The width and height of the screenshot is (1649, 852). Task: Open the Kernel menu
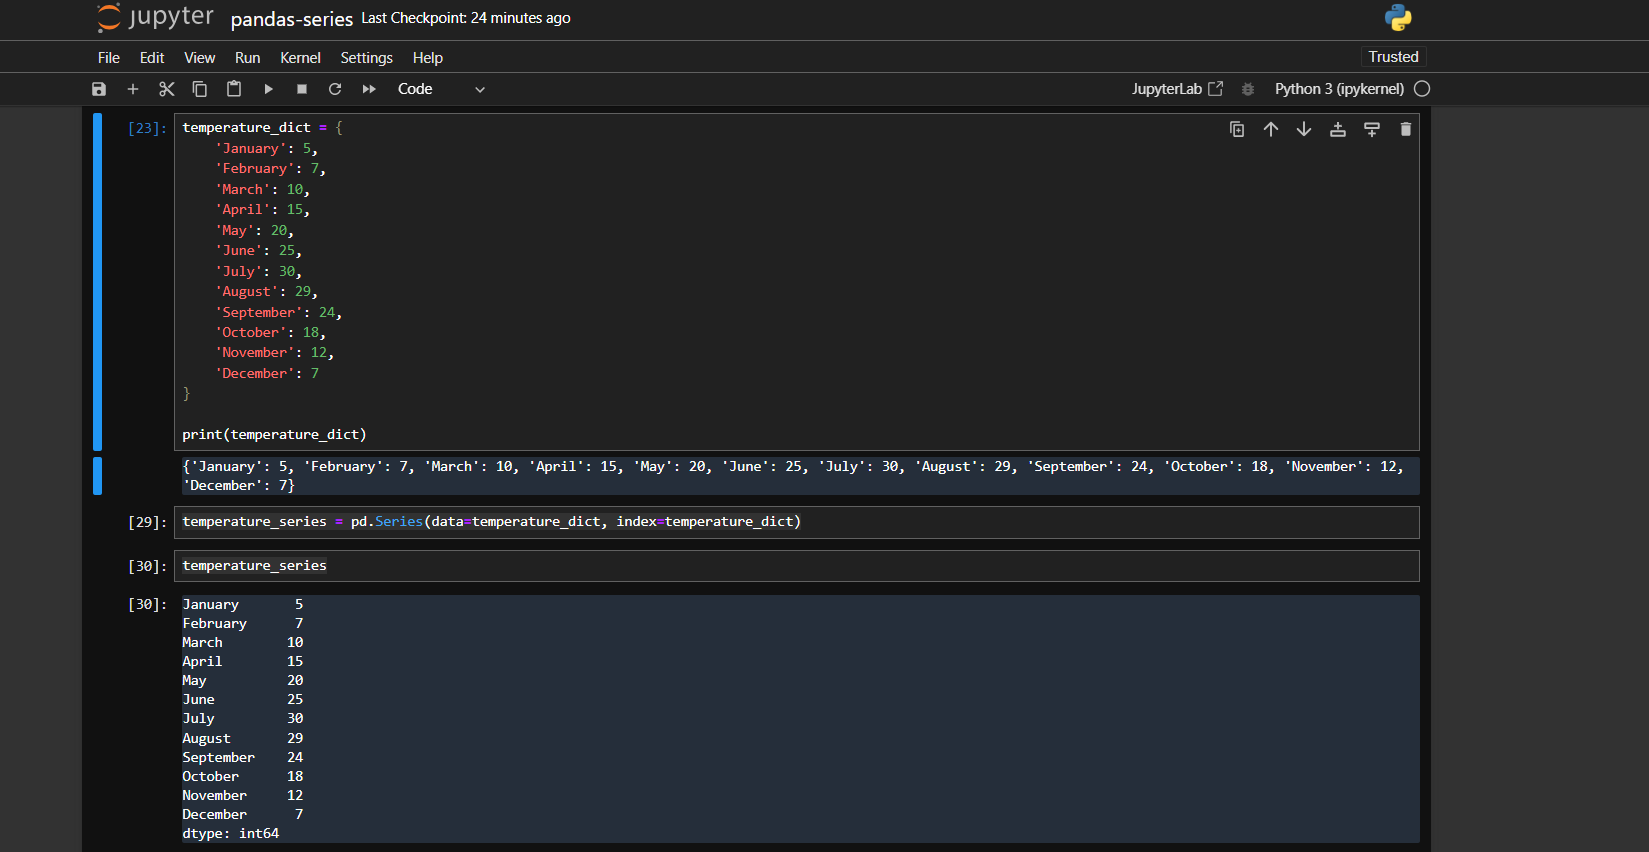(x=300, y=58)
